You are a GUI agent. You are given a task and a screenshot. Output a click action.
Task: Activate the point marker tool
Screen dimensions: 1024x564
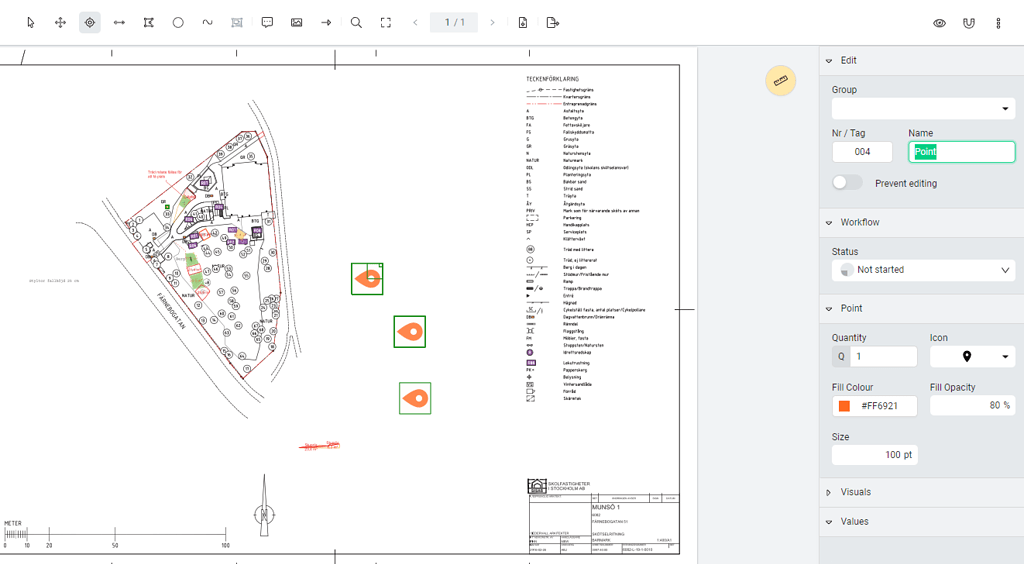click(x=89, y=23)
